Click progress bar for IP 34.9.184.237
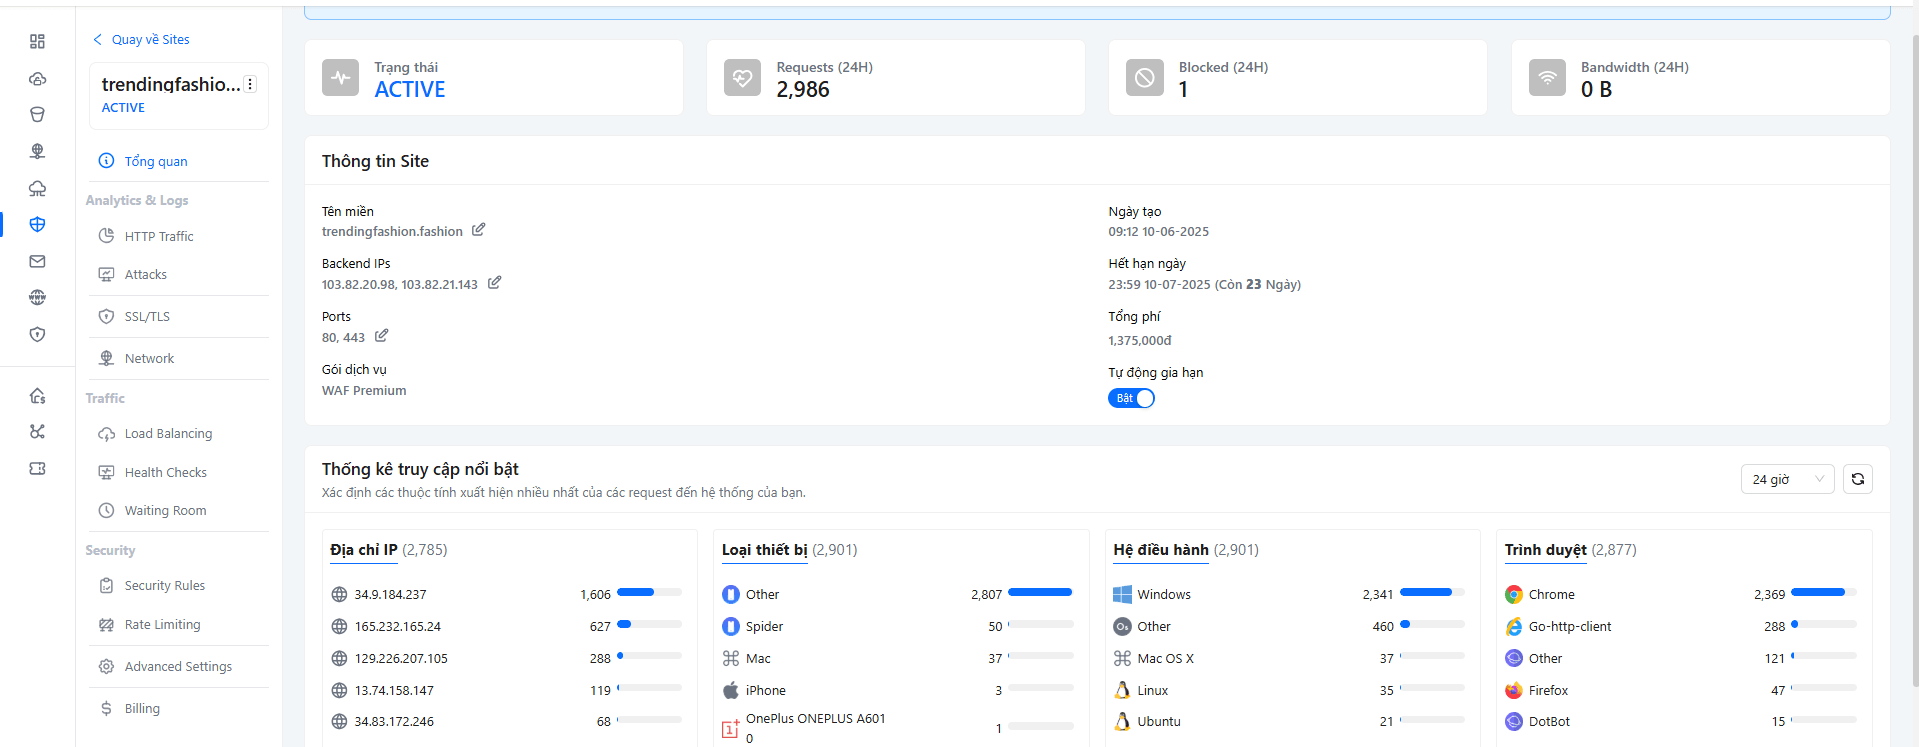This screenshot has width=1919, height=747. 649,593
